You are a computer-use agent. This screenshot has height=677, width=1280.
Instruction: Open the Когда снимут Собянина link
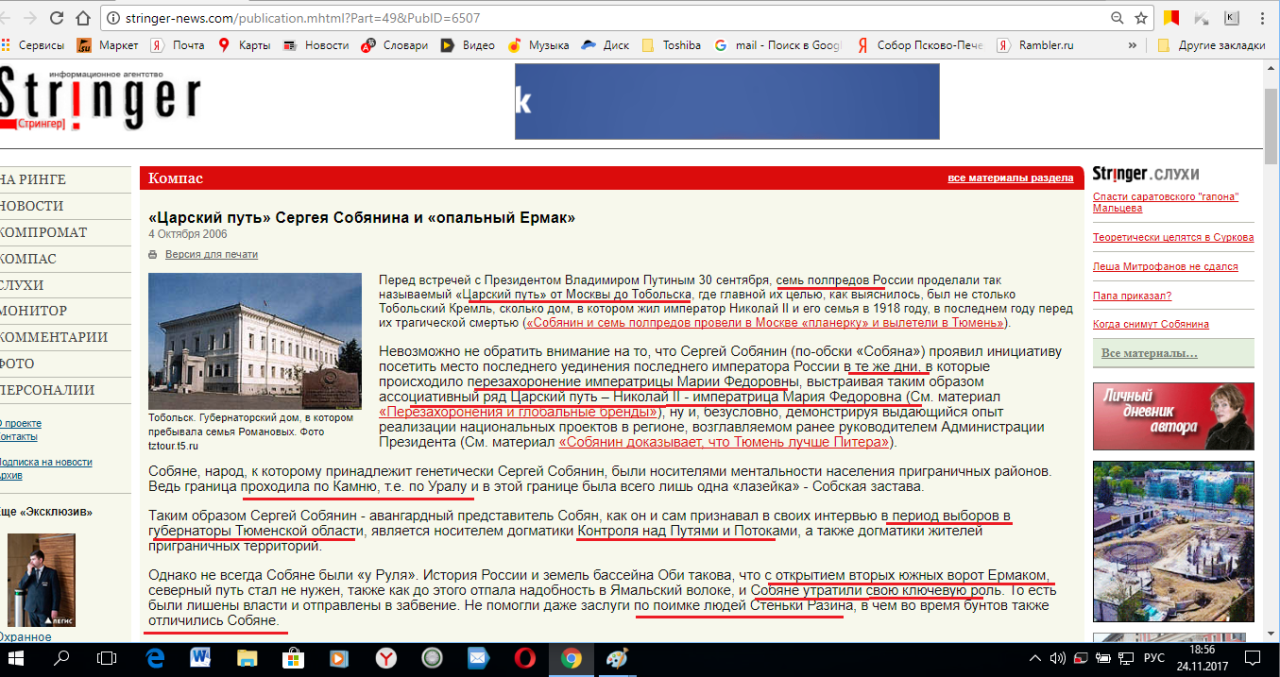click(x=1151, y=324)
